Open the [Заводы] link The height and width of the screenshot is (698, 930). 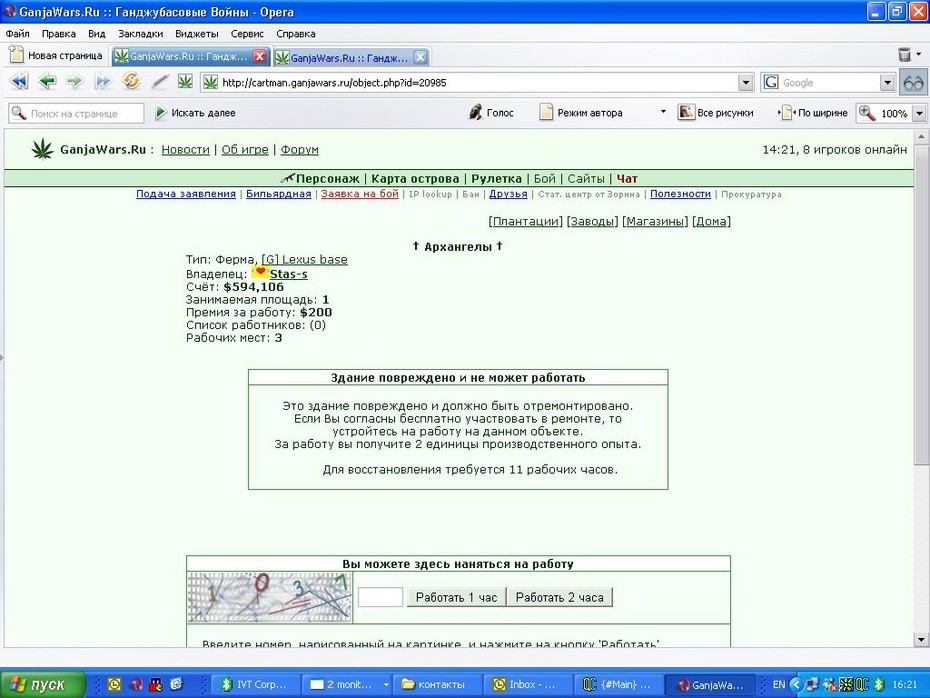coord(593,221)
